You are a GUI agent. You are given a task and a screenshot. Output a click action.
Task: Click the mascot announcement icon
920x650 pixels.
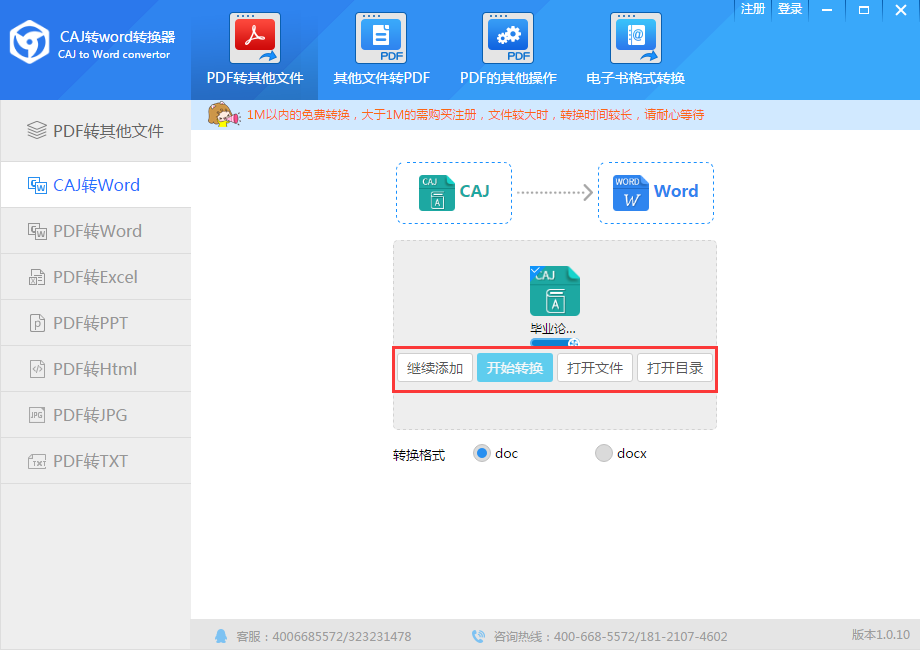coord(224,114)
